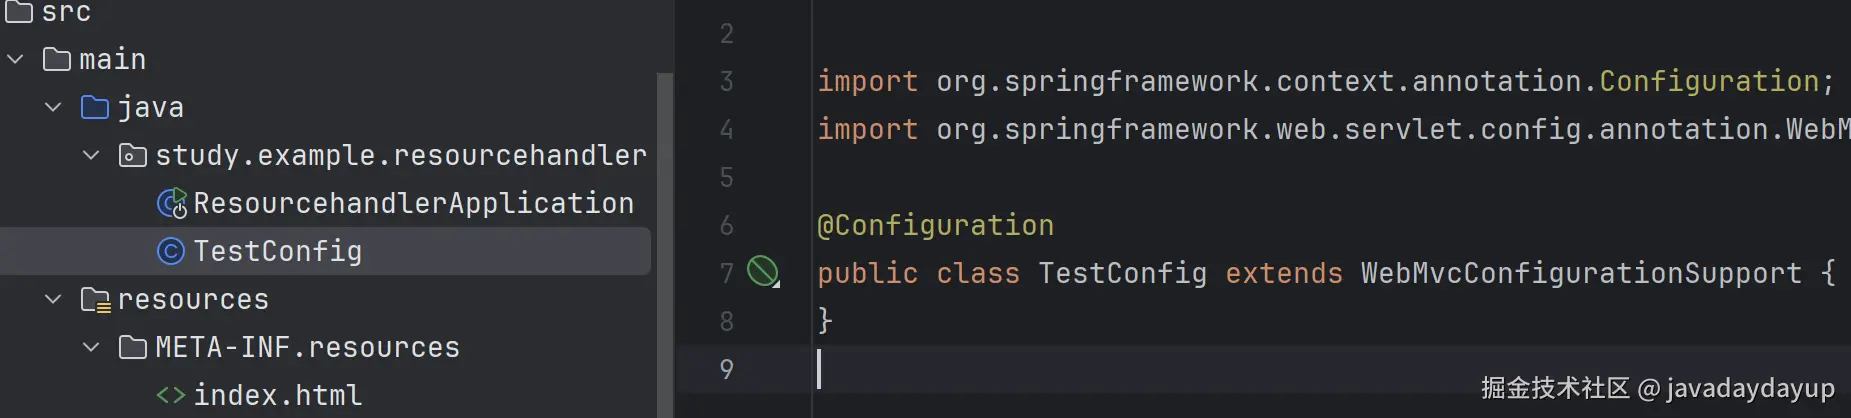
Task: Click the study.example.resourcehandler package icon
Action: 133,156
